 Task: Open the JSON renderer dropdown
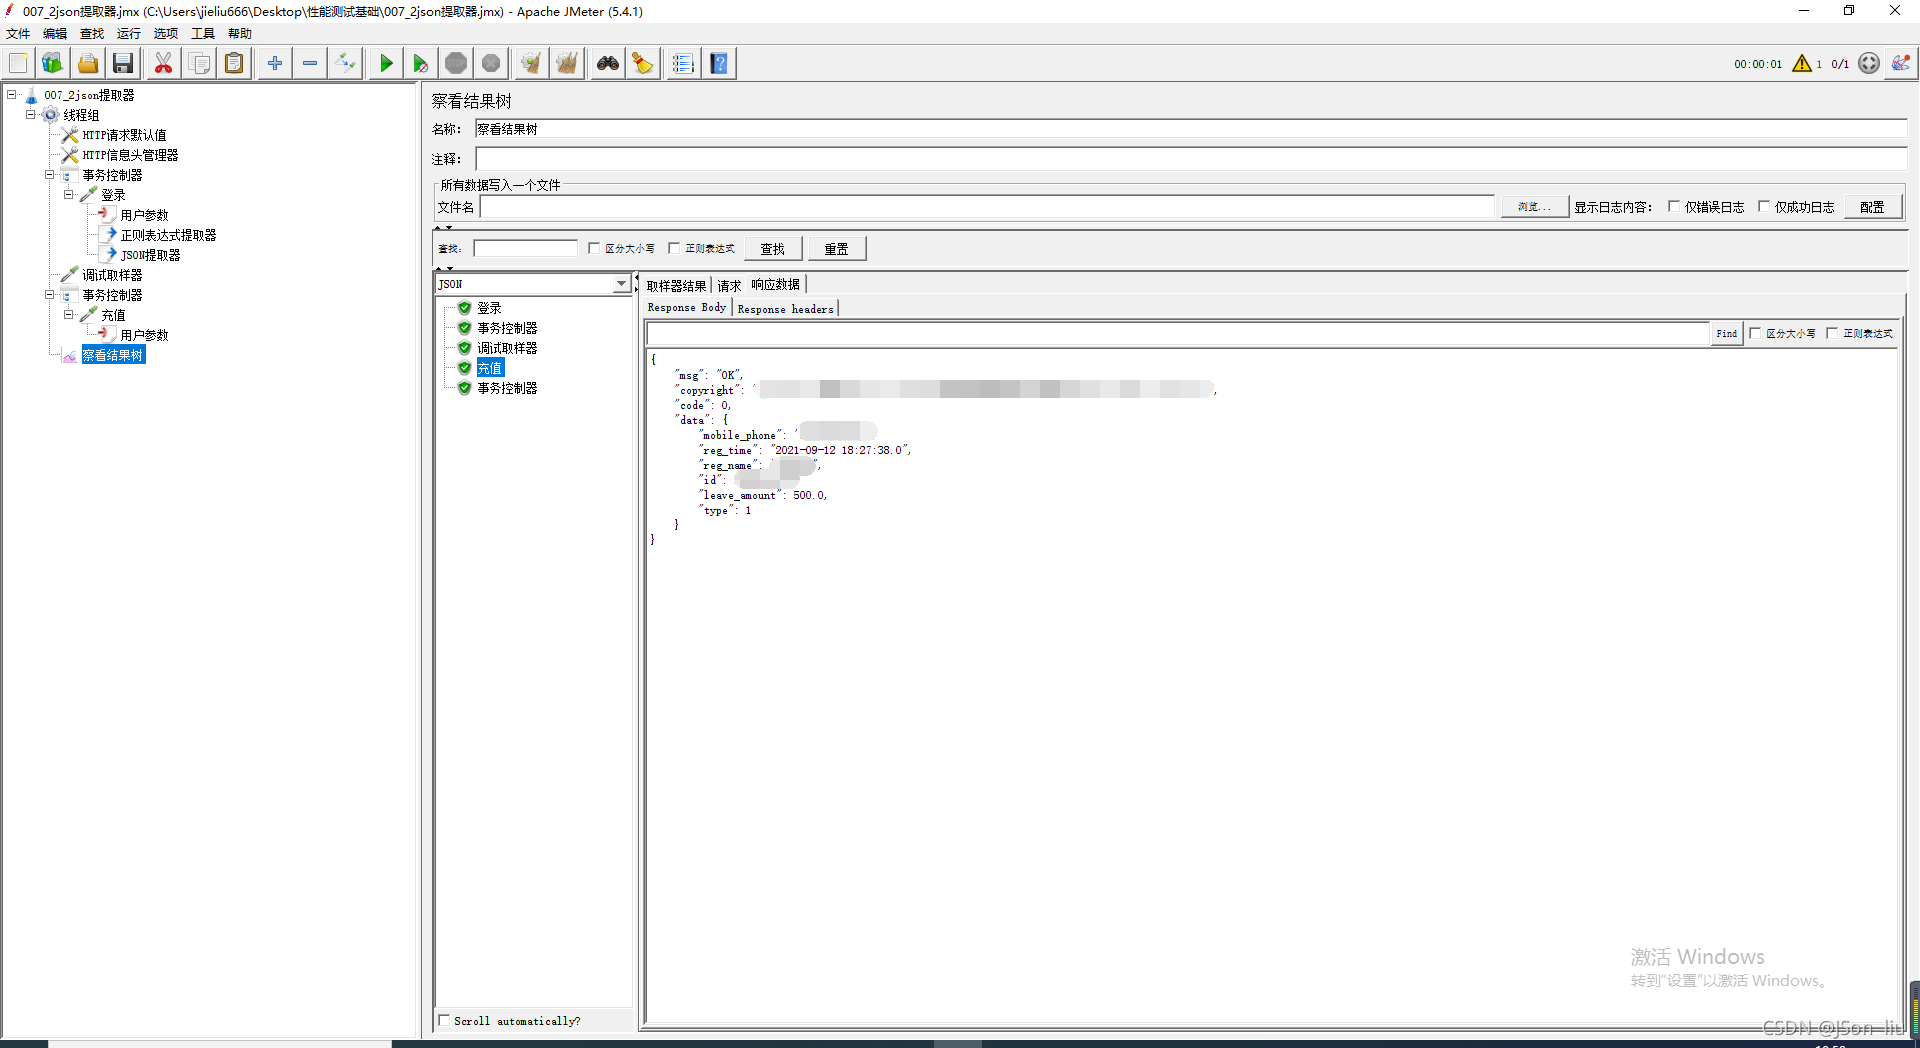click(621, 284)
